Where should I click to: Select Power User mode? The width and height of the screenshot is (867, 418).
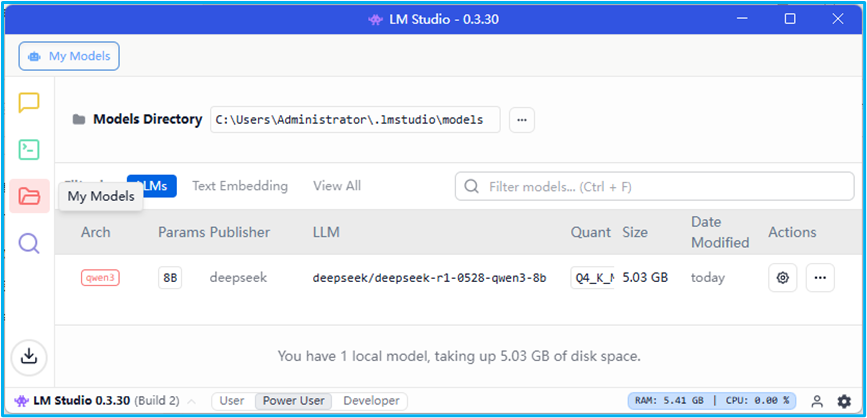293,401
